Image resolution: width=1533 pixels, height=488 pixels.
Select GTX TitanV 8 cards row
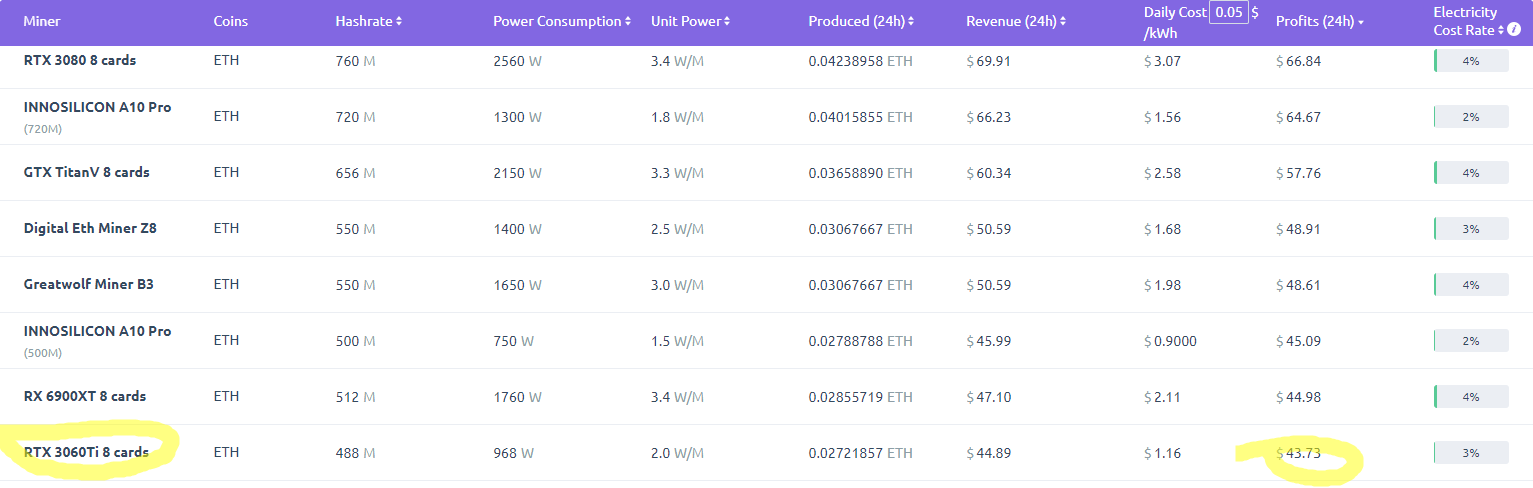(87, 172)
